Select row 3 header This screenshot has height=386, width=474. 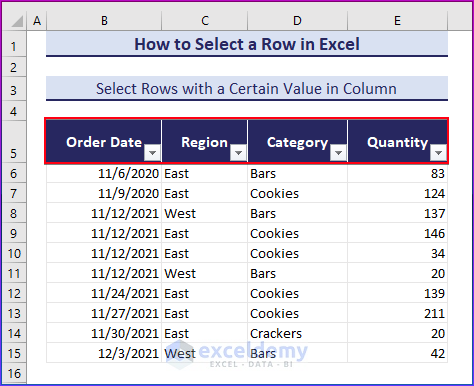[14, 89]
